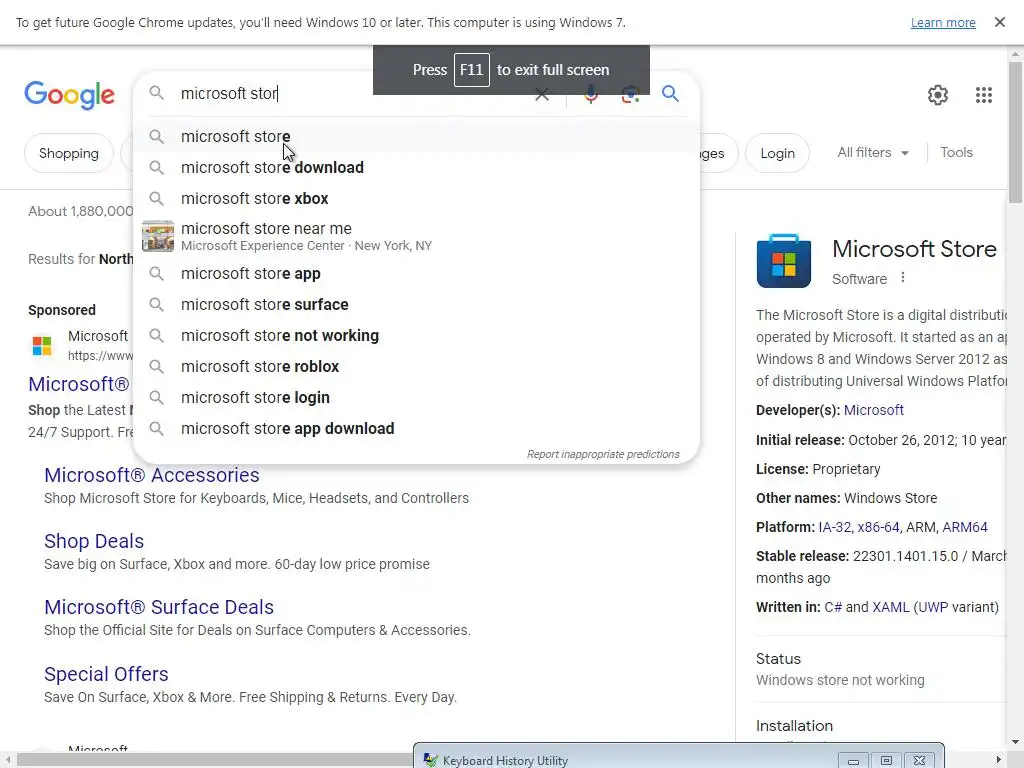Image resolution: width=1024 pixels, height=768 pixels.
Task: Open the IA-32 platform link
Action: tap(835, 527)
